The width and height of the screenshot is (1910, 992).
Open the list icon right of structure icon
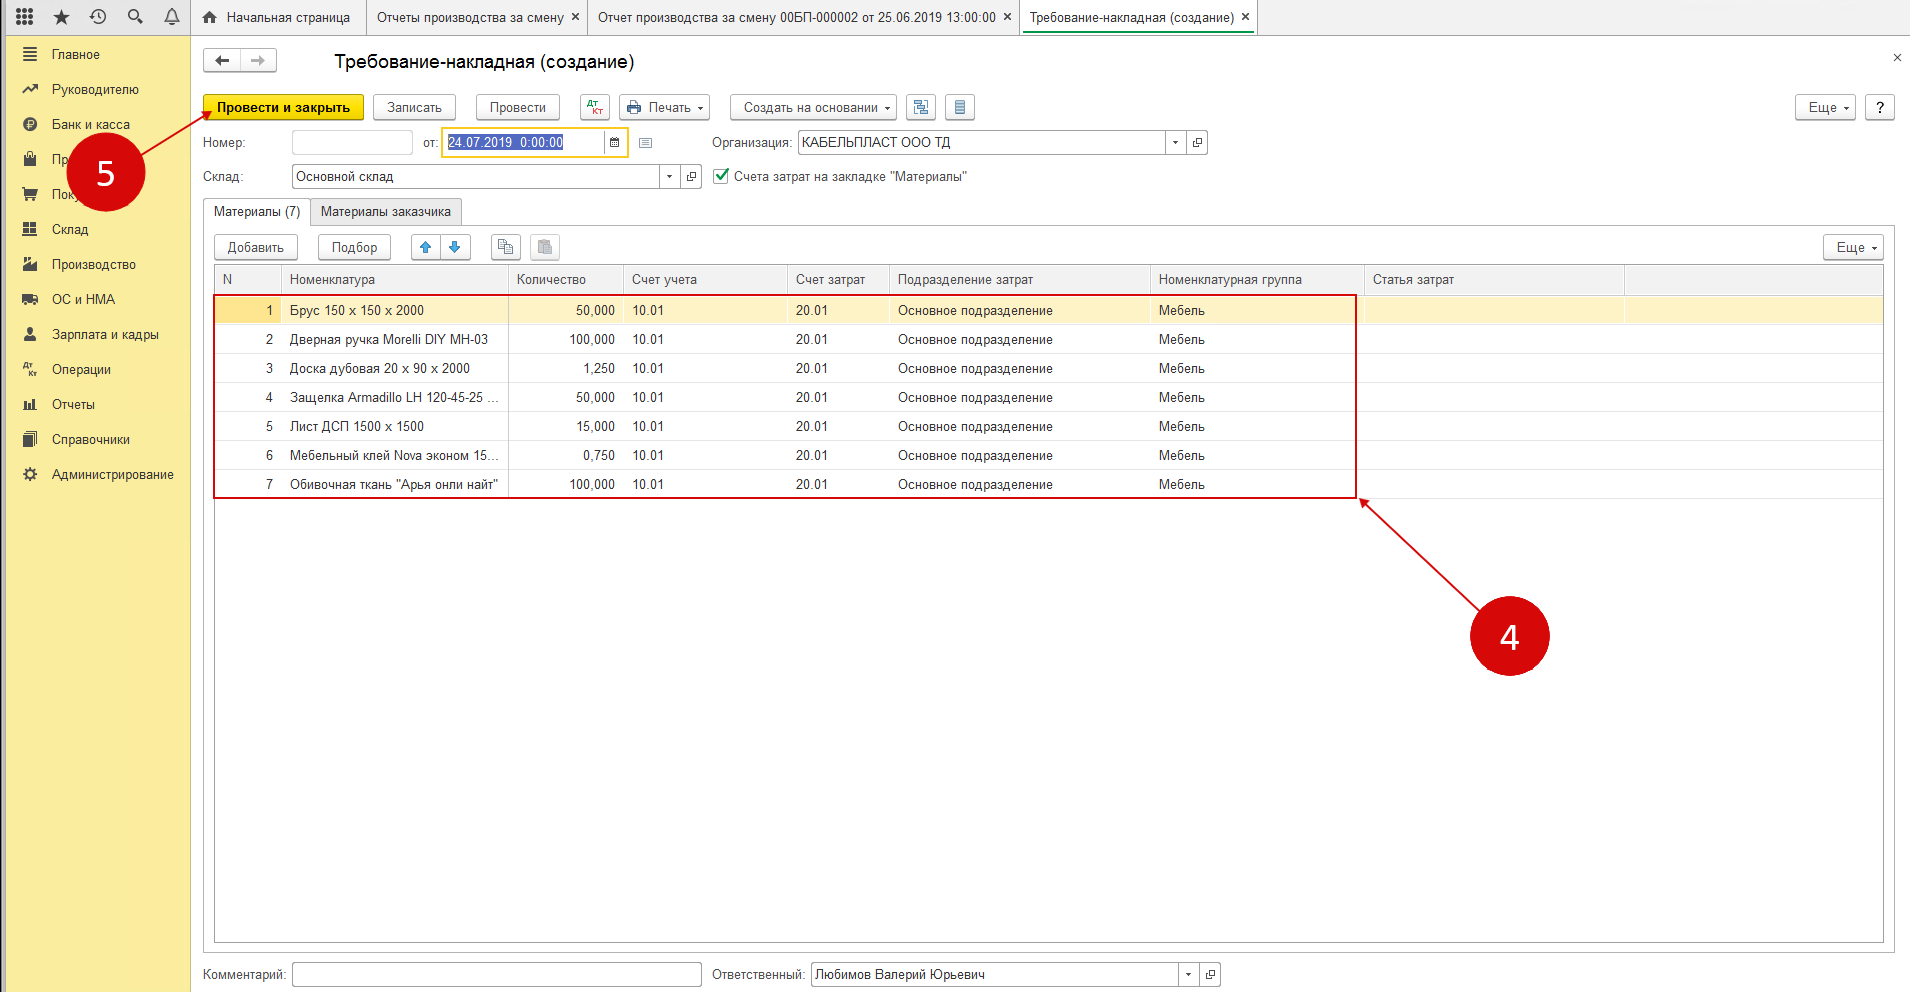pos(960,107)
